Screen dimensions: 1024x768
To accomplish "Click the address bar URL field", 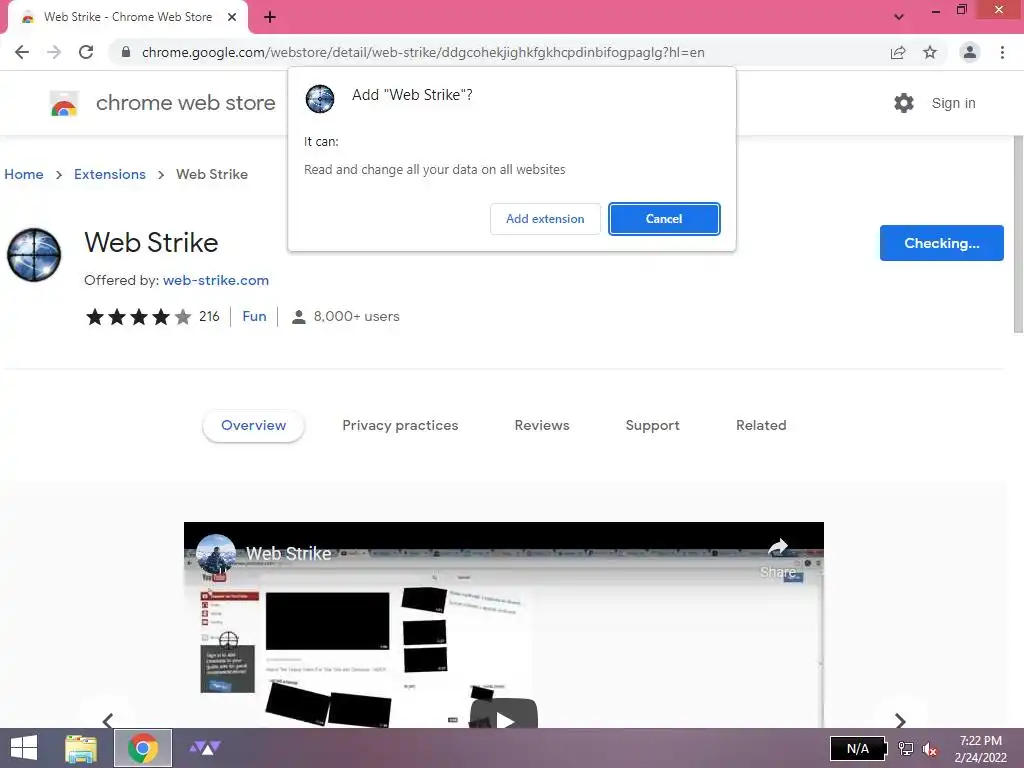I will (423, 52).
